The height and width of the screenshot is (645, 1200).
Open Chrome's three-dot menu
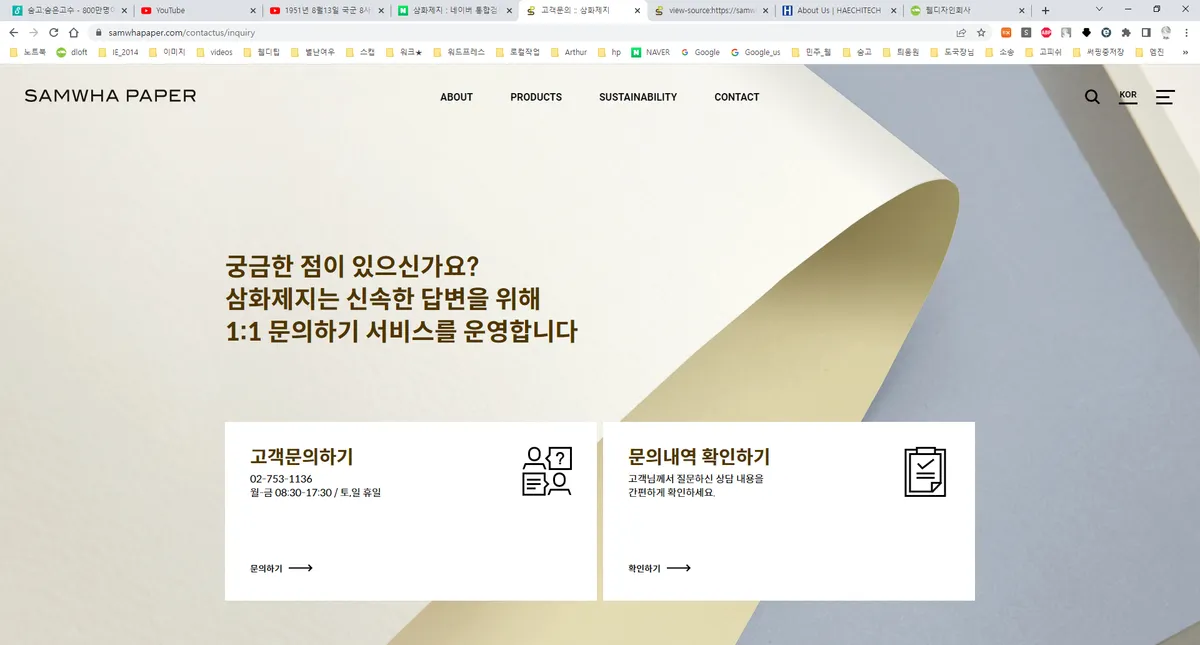coord(1186,32)
